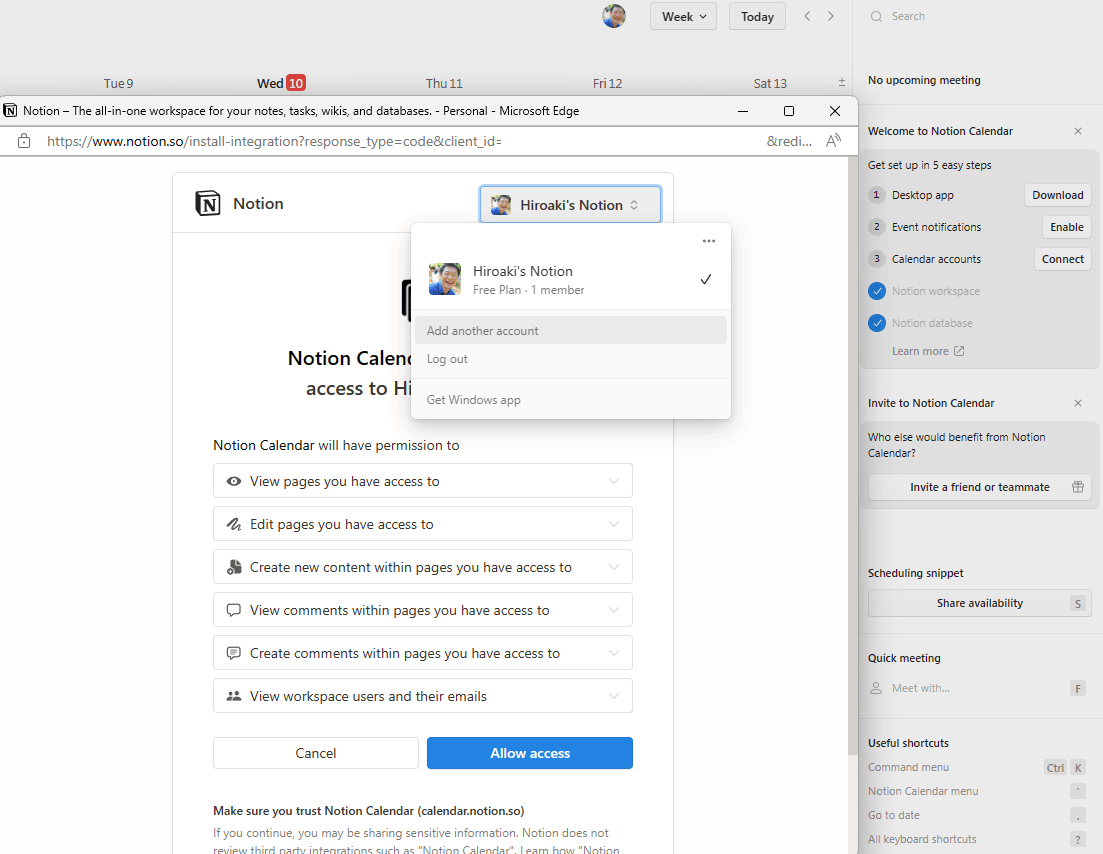
Task: Expand View workspace users and their emails
Action: point(423,696)
